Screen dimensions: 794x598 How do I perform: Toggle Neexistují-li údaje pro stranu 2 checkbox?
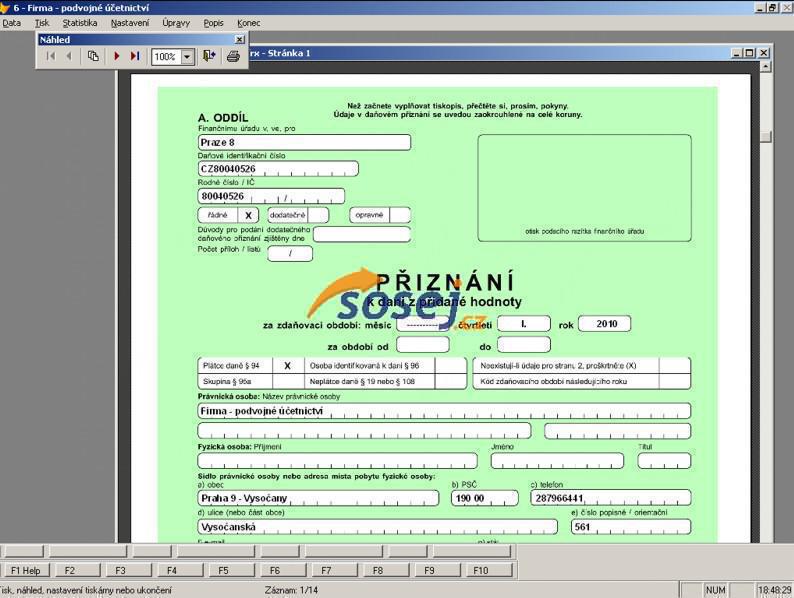click(x=675, y=366)
